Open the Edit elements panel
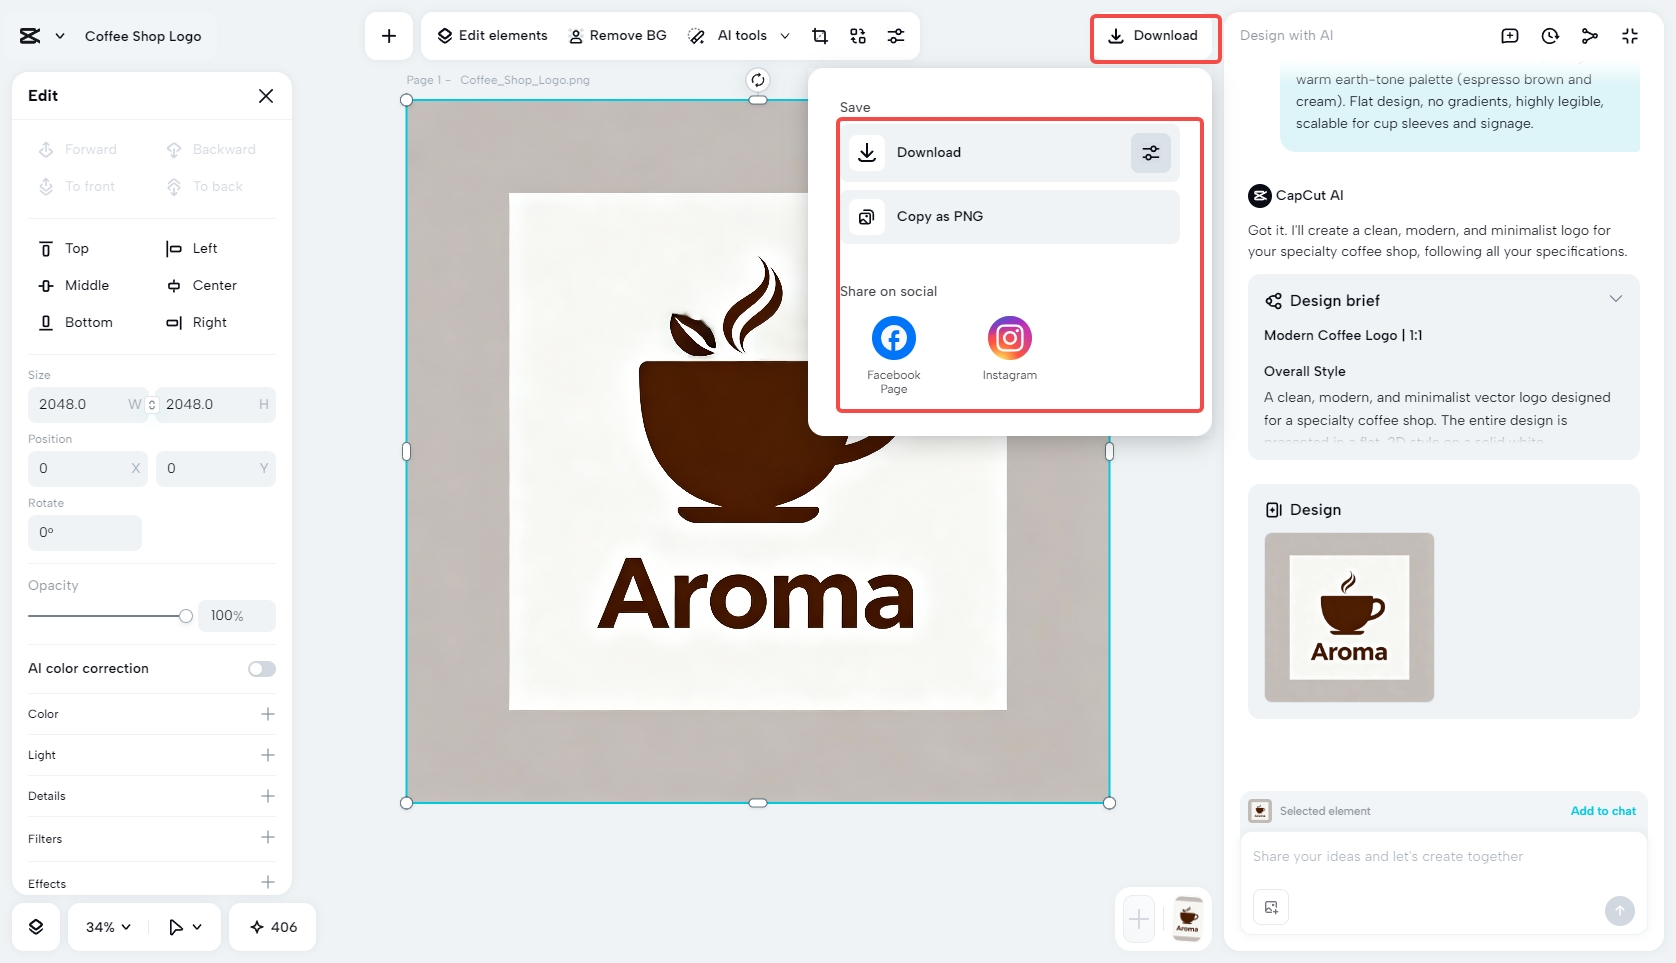This screenshot has height=963, width=1676. (490, 35)
